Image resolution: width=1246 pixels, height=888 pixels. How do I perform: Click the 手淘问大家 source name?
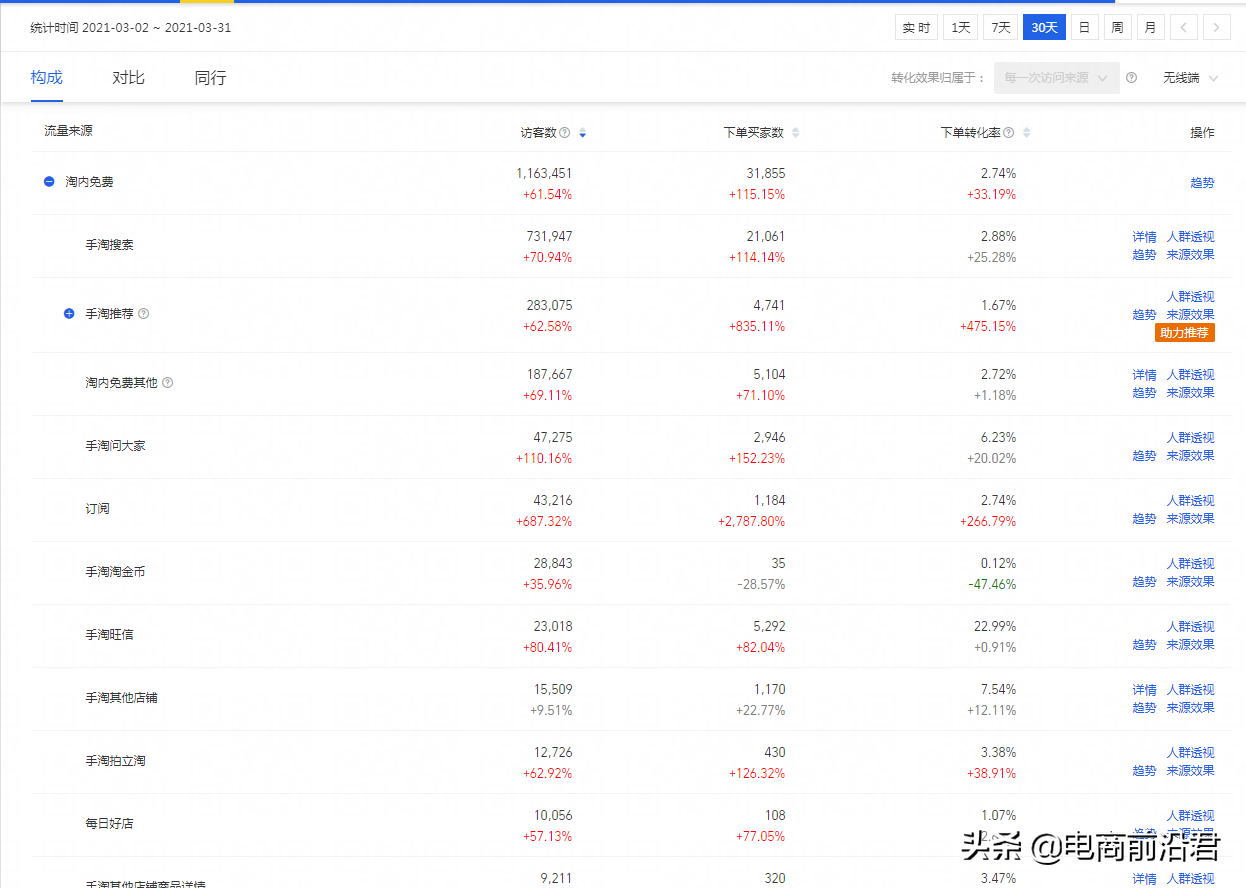pos(115,446)
